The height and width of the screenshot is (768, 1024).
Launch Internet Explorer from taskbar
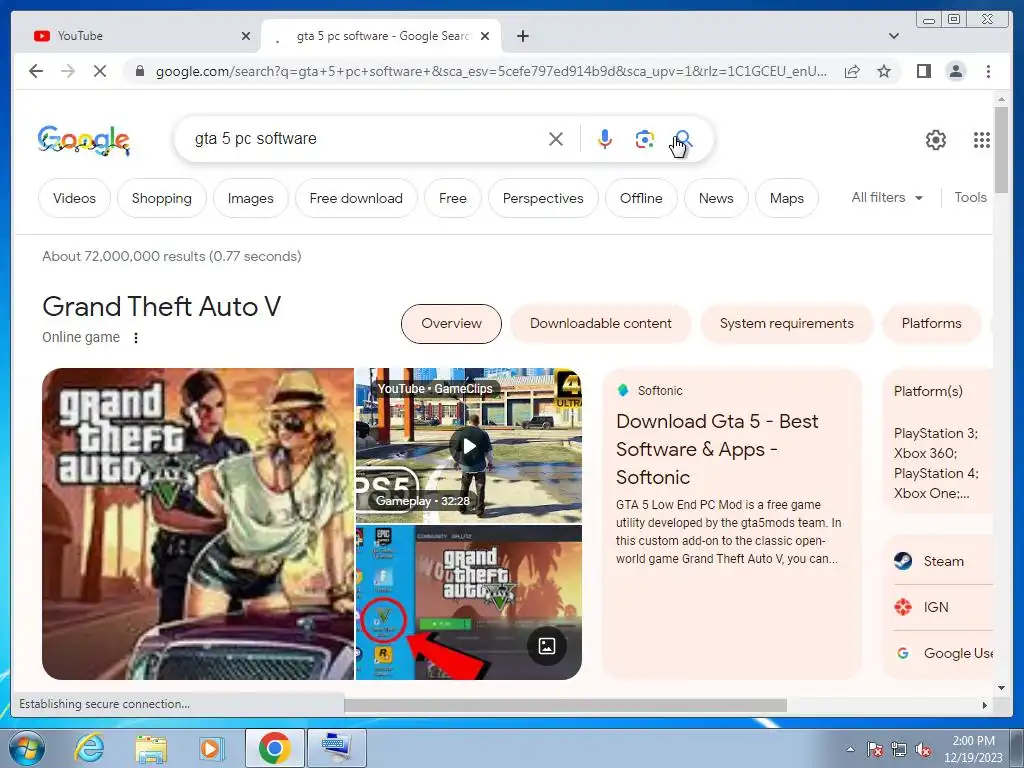[88, 748]
